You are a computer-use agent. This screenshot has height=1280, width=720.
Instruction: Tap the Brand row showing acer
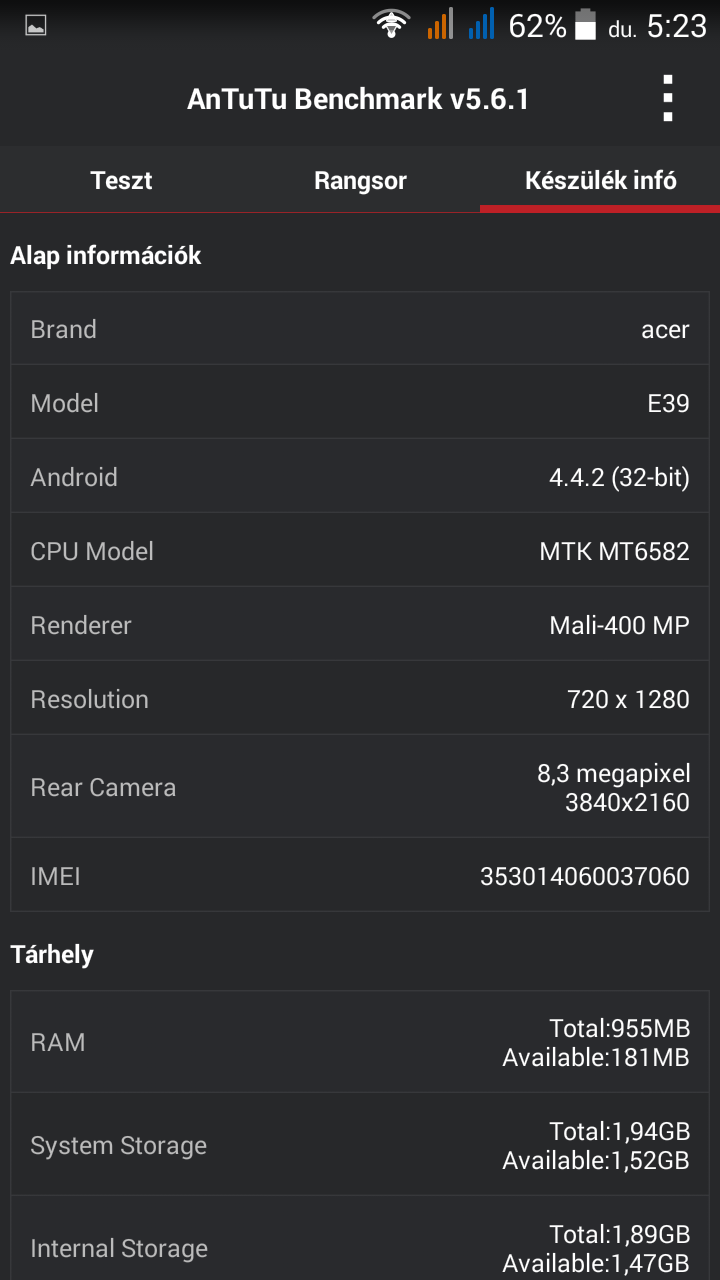coord(360,329)
